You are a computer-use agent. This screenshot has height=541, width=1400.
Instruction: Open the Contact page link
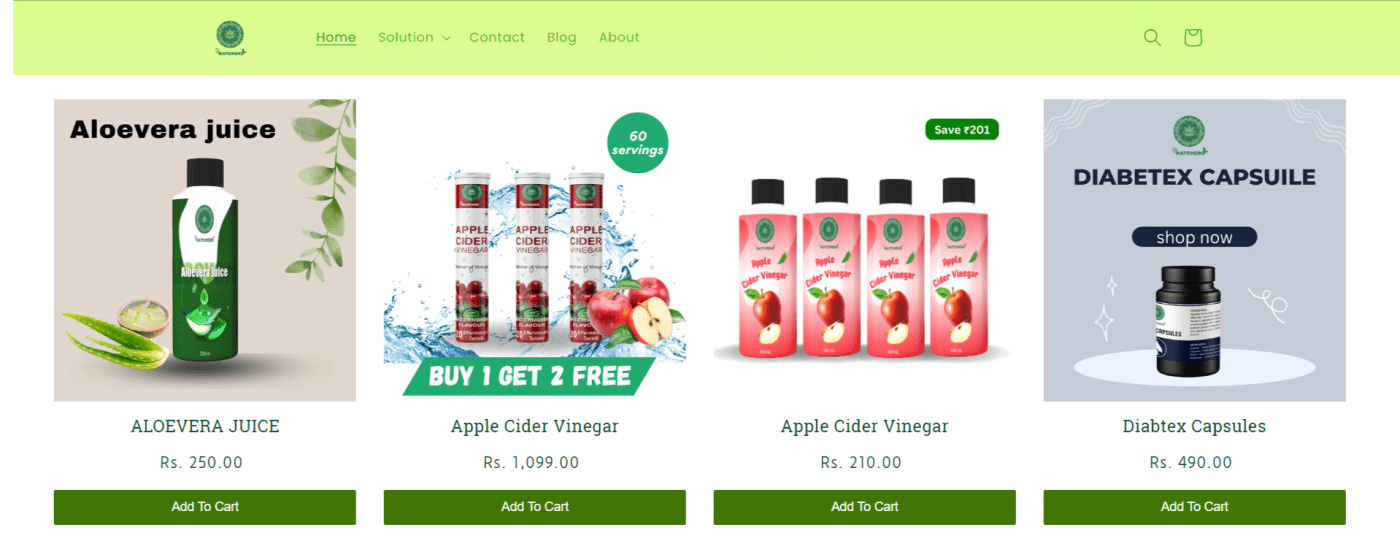click(497, 38)
